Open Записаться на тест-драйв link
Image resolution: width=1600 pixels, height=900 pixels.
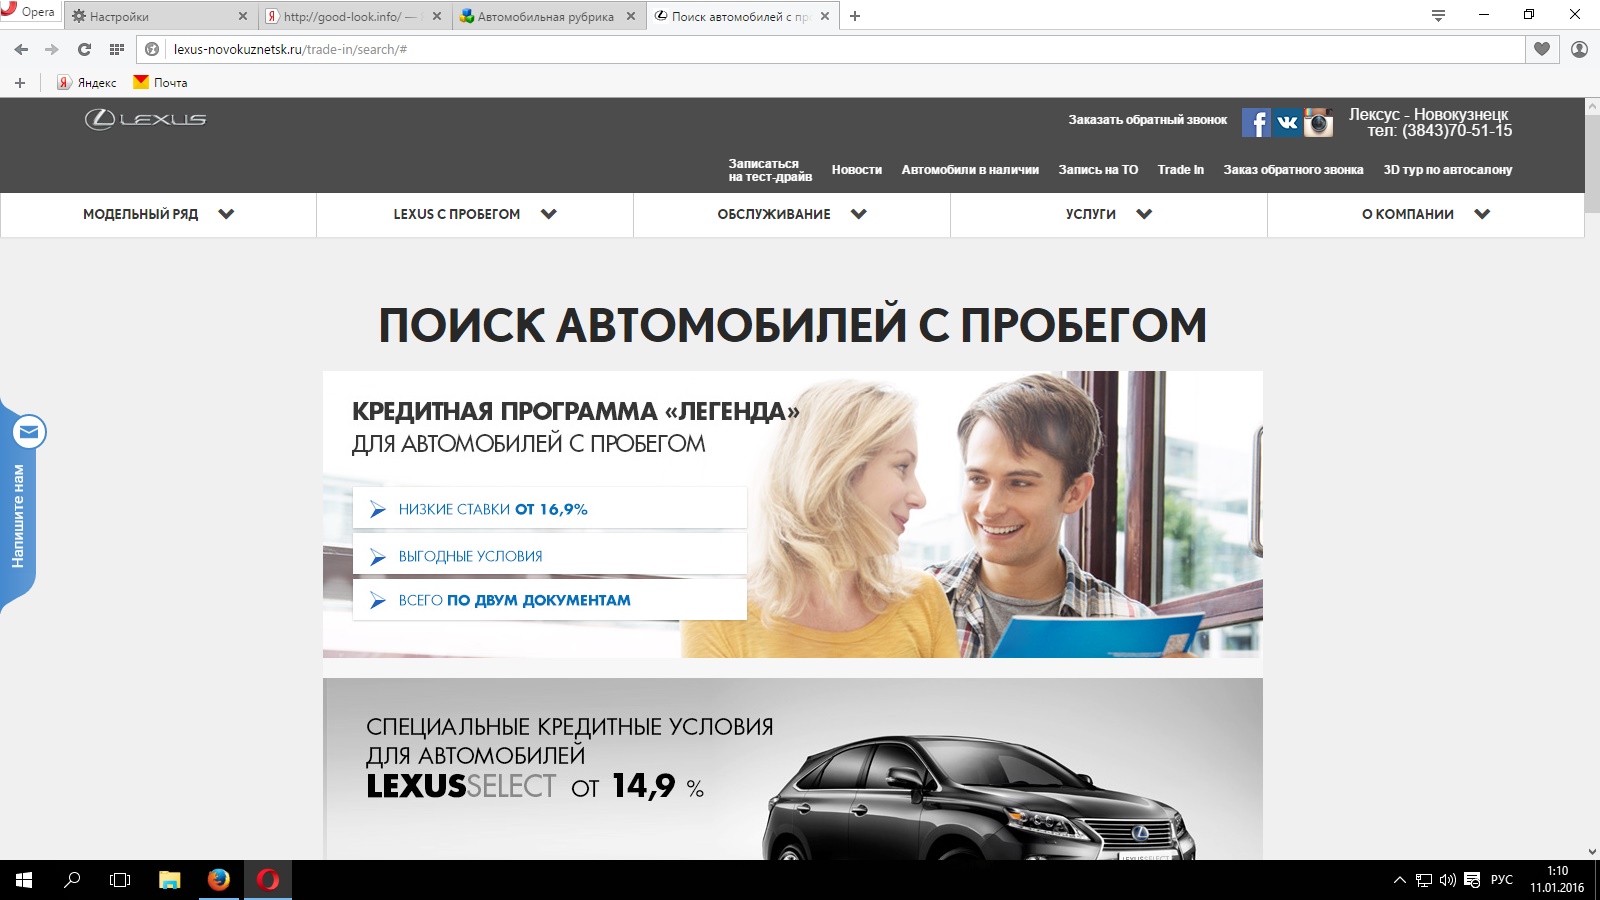click(770, 170)
